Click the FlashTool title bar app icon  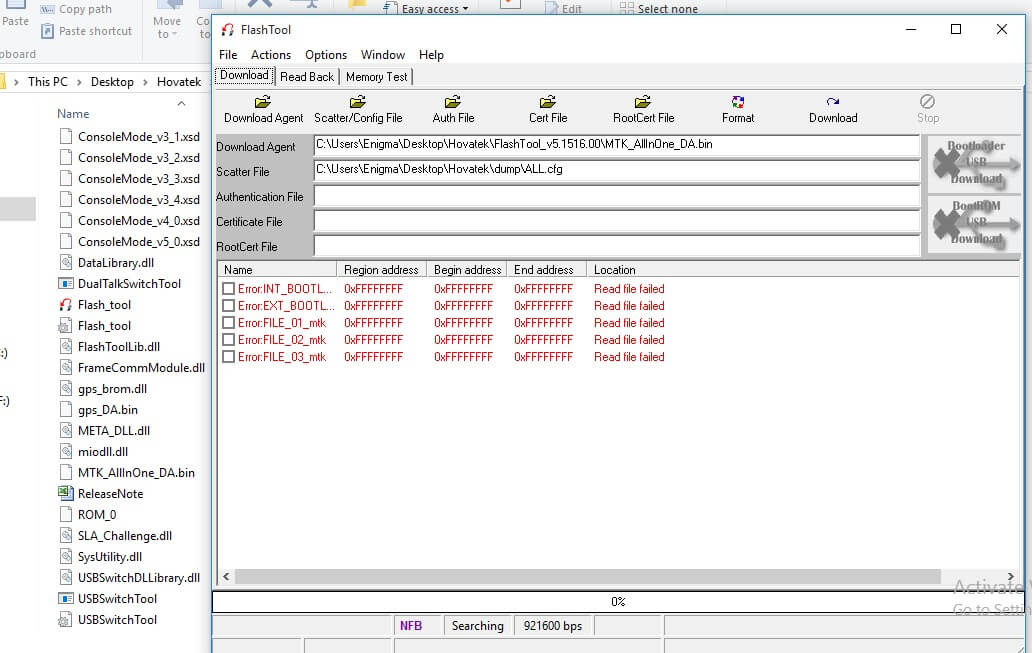pyautogui.click(x=228, y=30)
